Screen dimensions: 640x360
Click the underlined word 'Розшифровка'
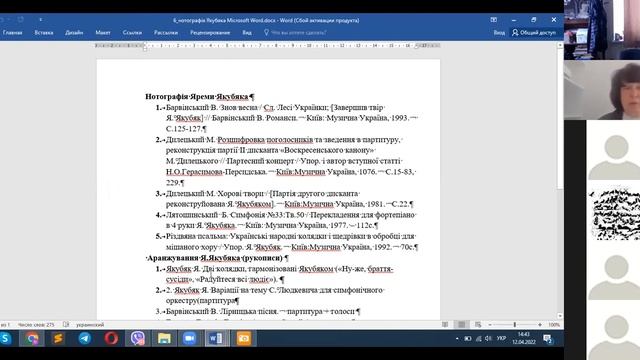pyautogui.click(x=240, y=140)
